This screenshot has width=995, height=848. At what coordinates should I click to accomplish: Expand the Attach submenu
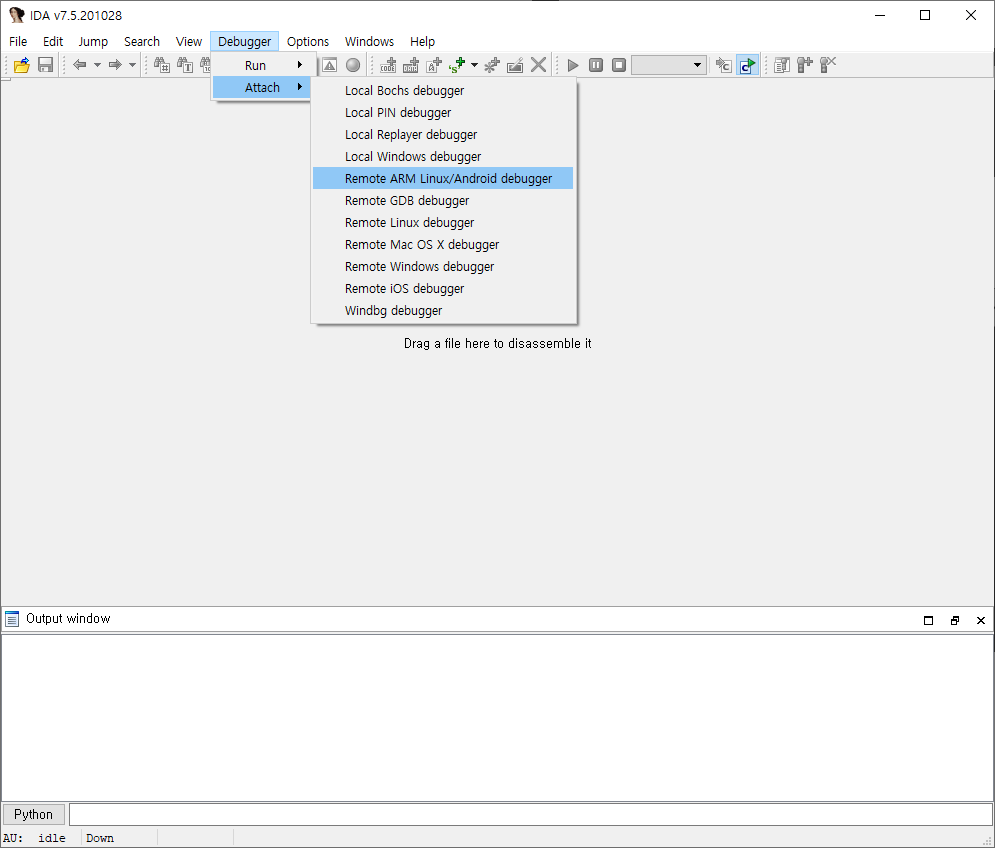(261, 87)
